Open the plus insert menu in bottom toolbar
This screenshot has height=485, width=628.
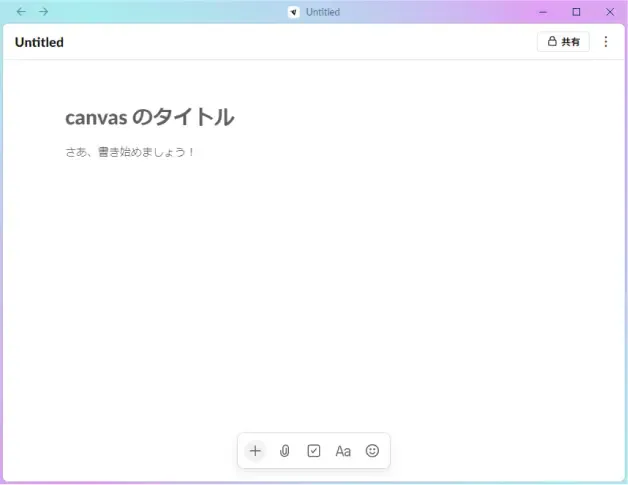[x=255, y=451]
